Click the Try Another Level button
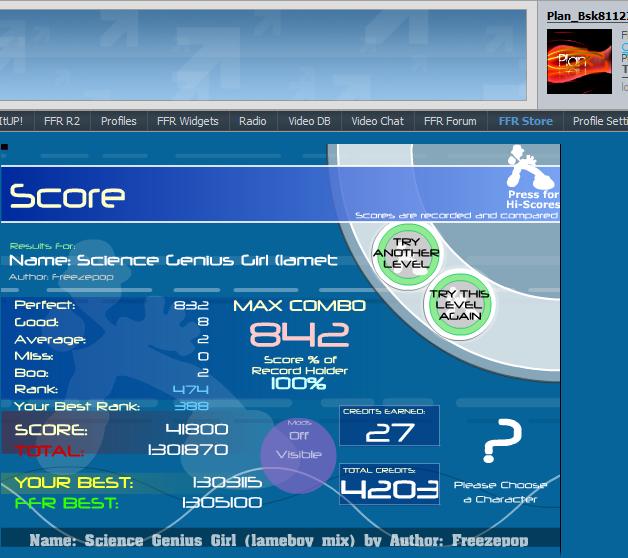This screenshot has height=558, width=628. tap(406, 254)
